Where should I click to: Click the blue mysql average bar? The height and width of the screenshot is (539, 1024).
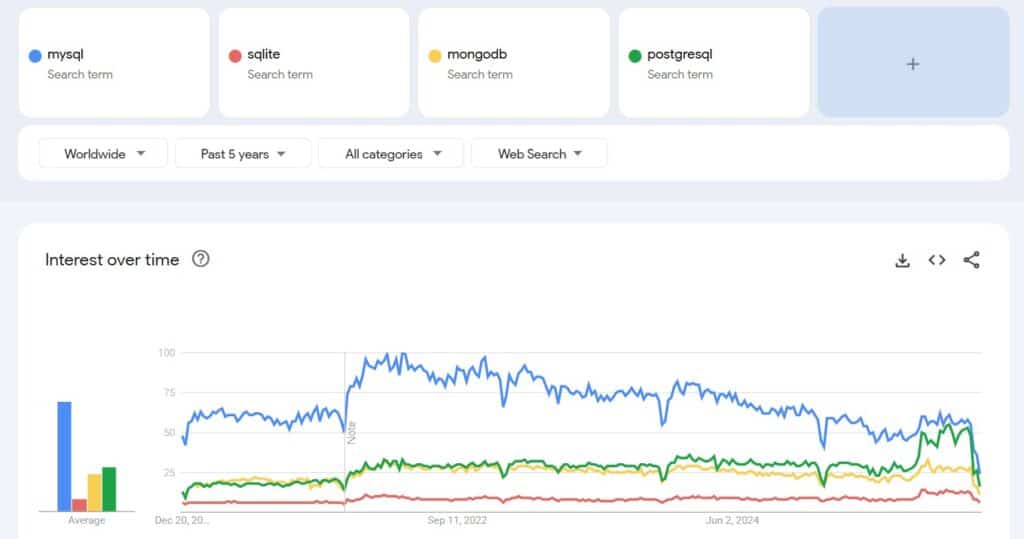coord(64,456)
